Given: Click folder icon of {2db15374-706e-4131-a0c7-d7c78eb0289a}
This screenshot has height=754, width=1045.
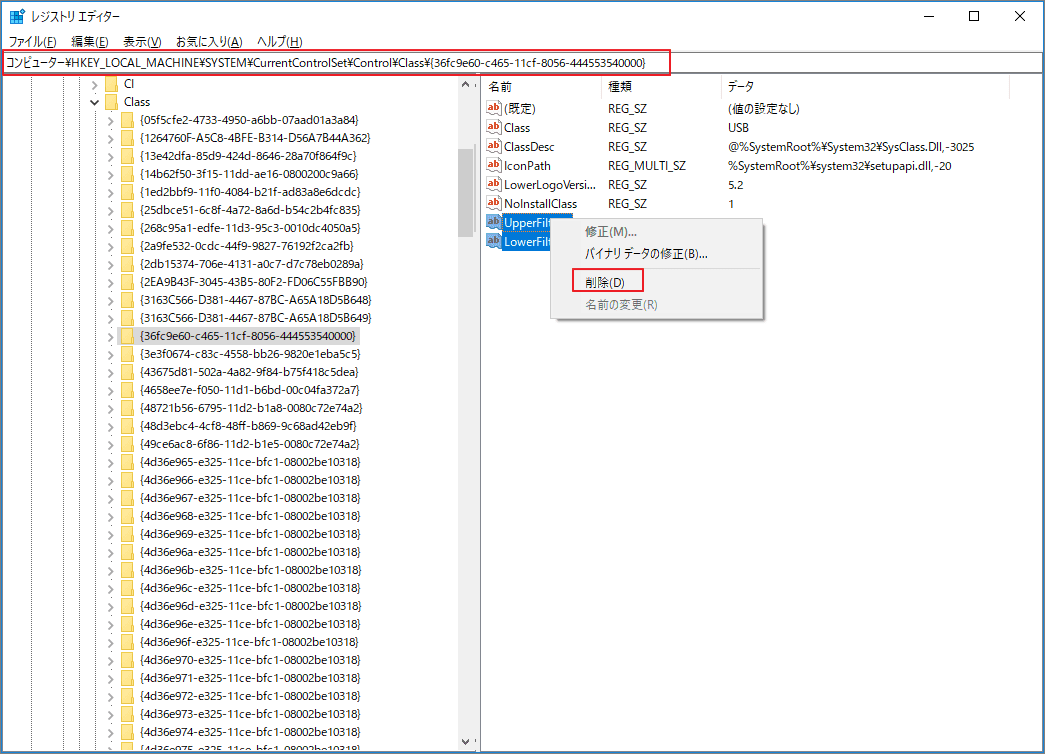Looking at the screenshot, I should 127,264.
